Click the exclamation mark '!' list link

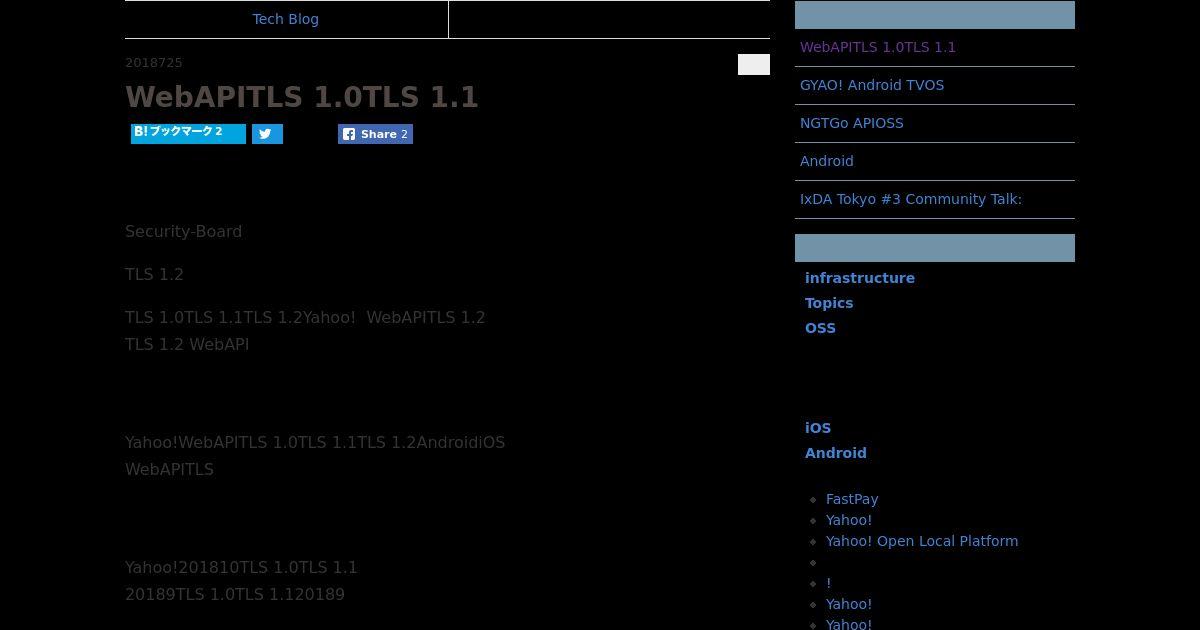coord(829,583)
